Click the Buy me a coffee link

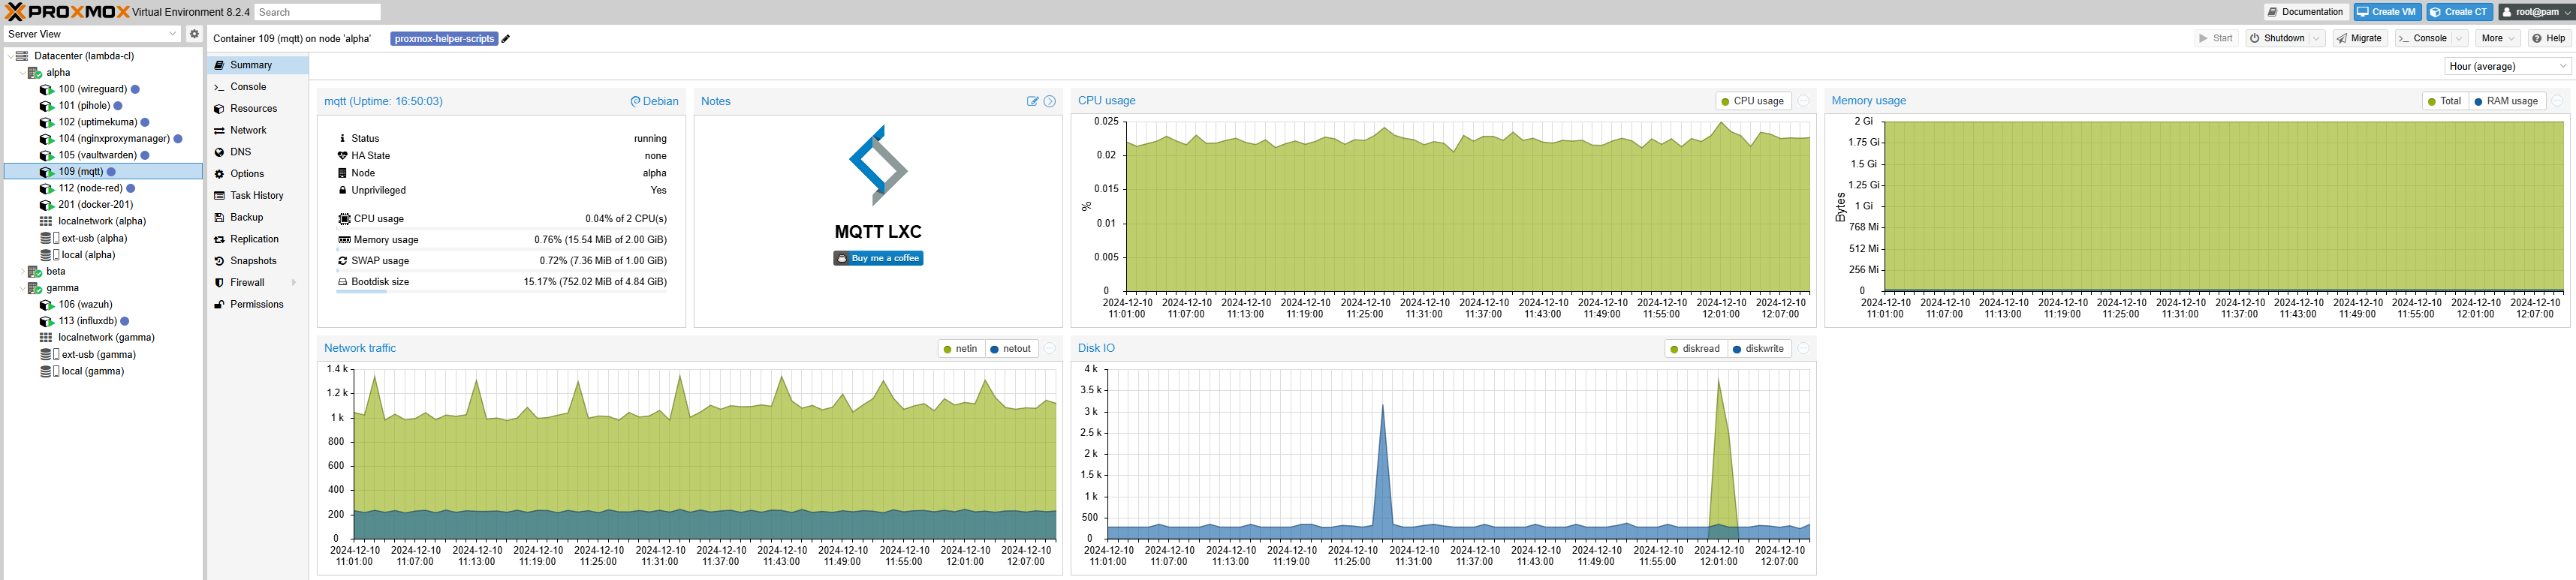point(878,258)
